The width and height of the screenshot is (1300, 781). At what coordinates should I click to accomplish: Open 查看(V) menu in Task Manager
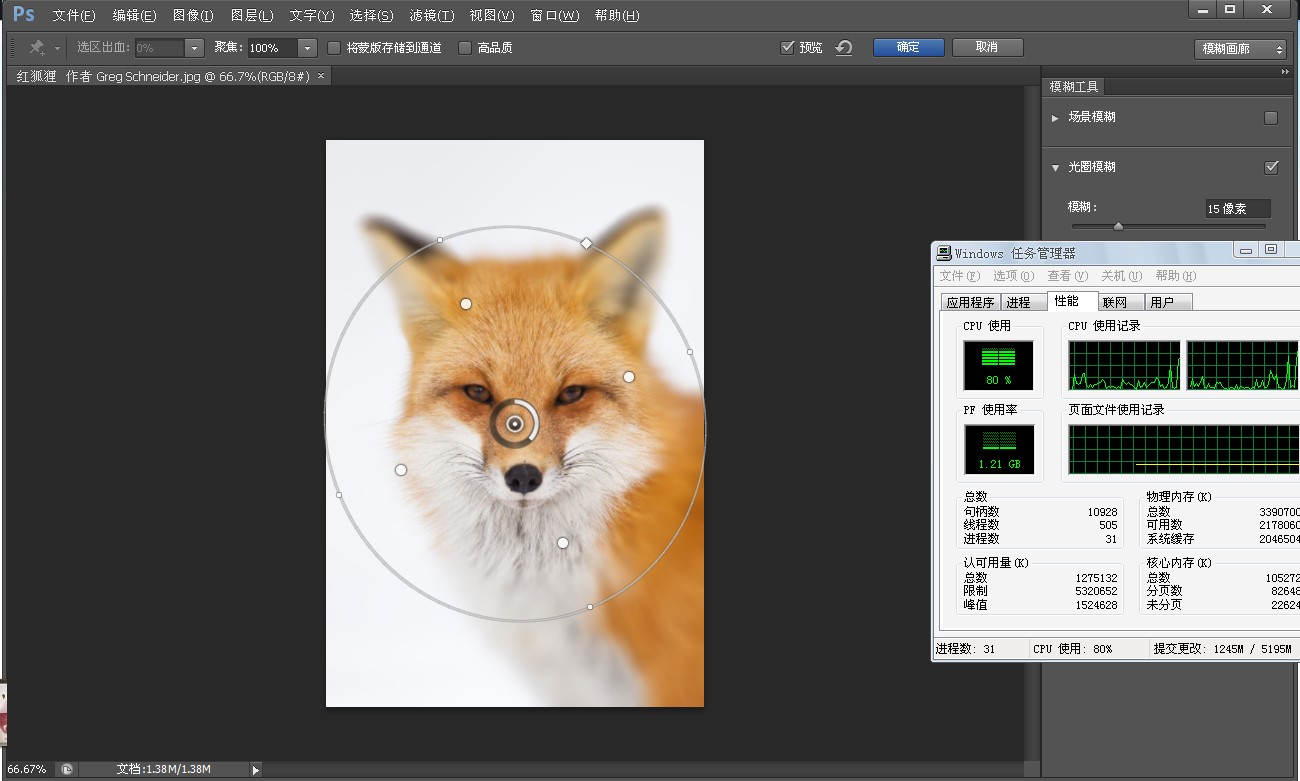coord(1066,276)
